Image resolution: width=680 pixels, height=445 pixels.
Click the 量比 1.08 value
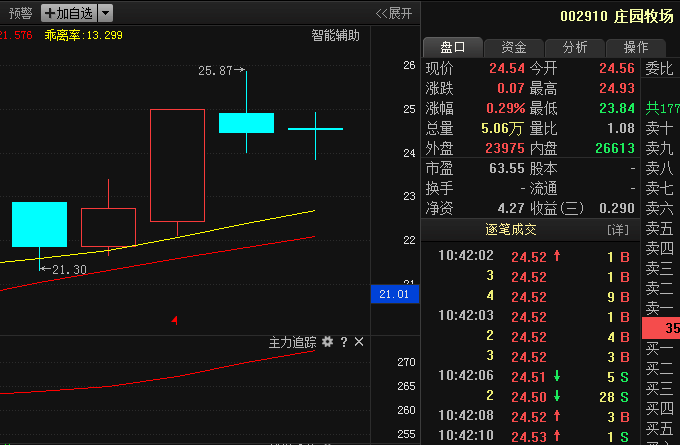point(621,128)
